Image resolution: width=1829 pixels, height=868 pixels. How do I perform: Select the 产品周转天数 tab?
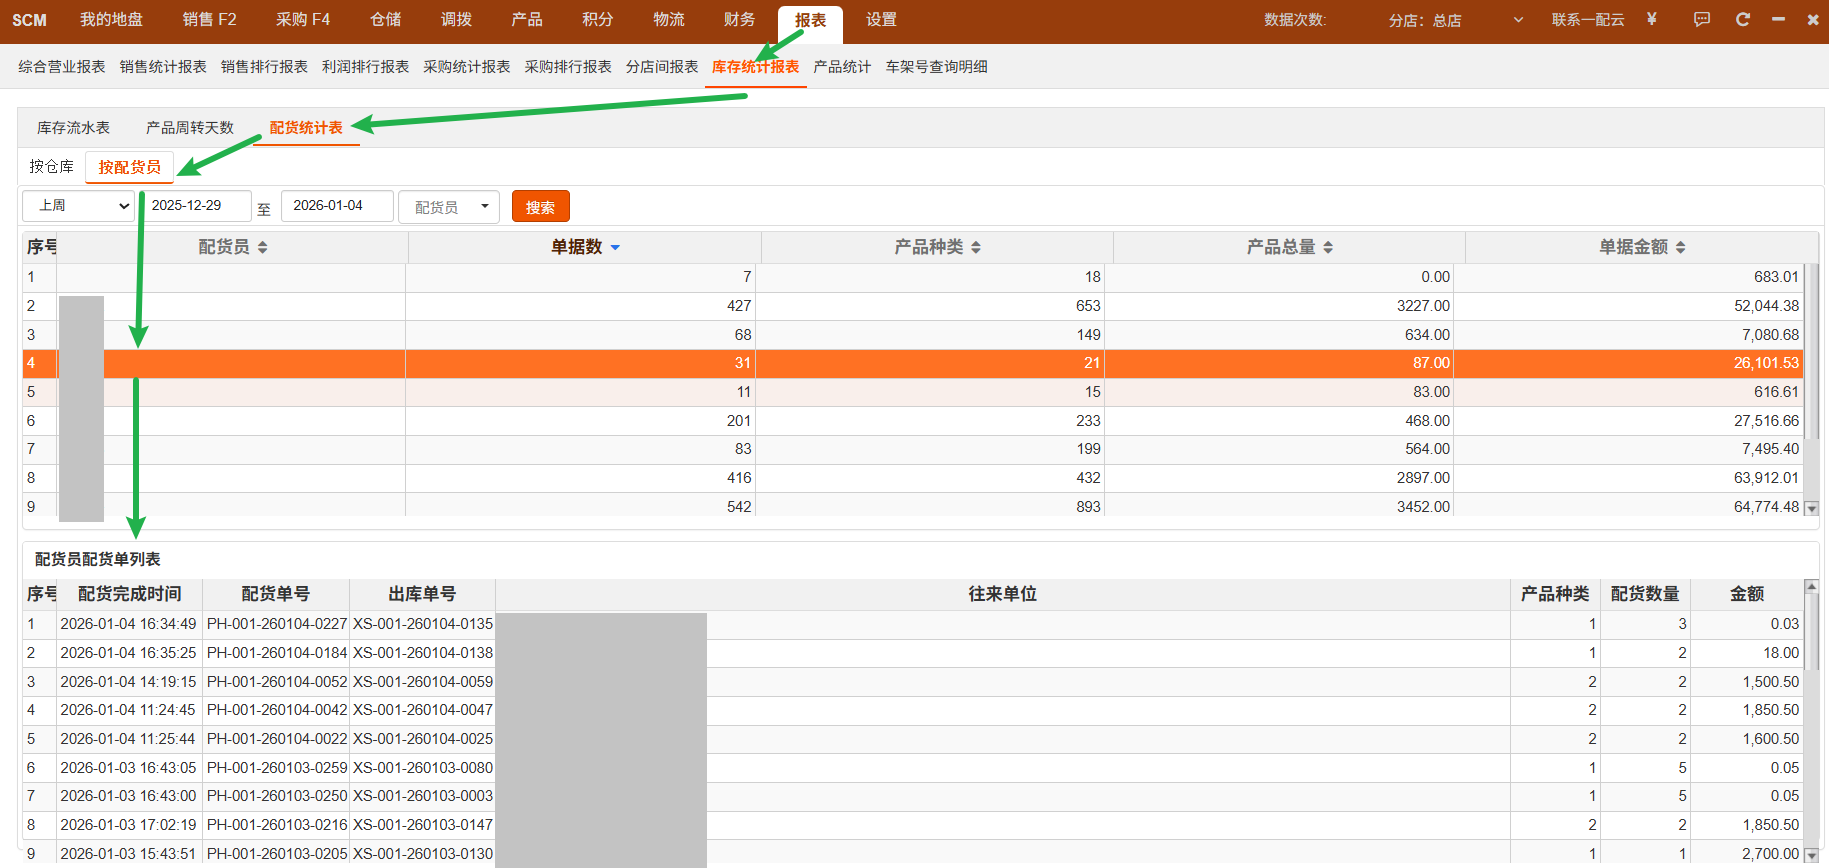click(x=189, y=128)
